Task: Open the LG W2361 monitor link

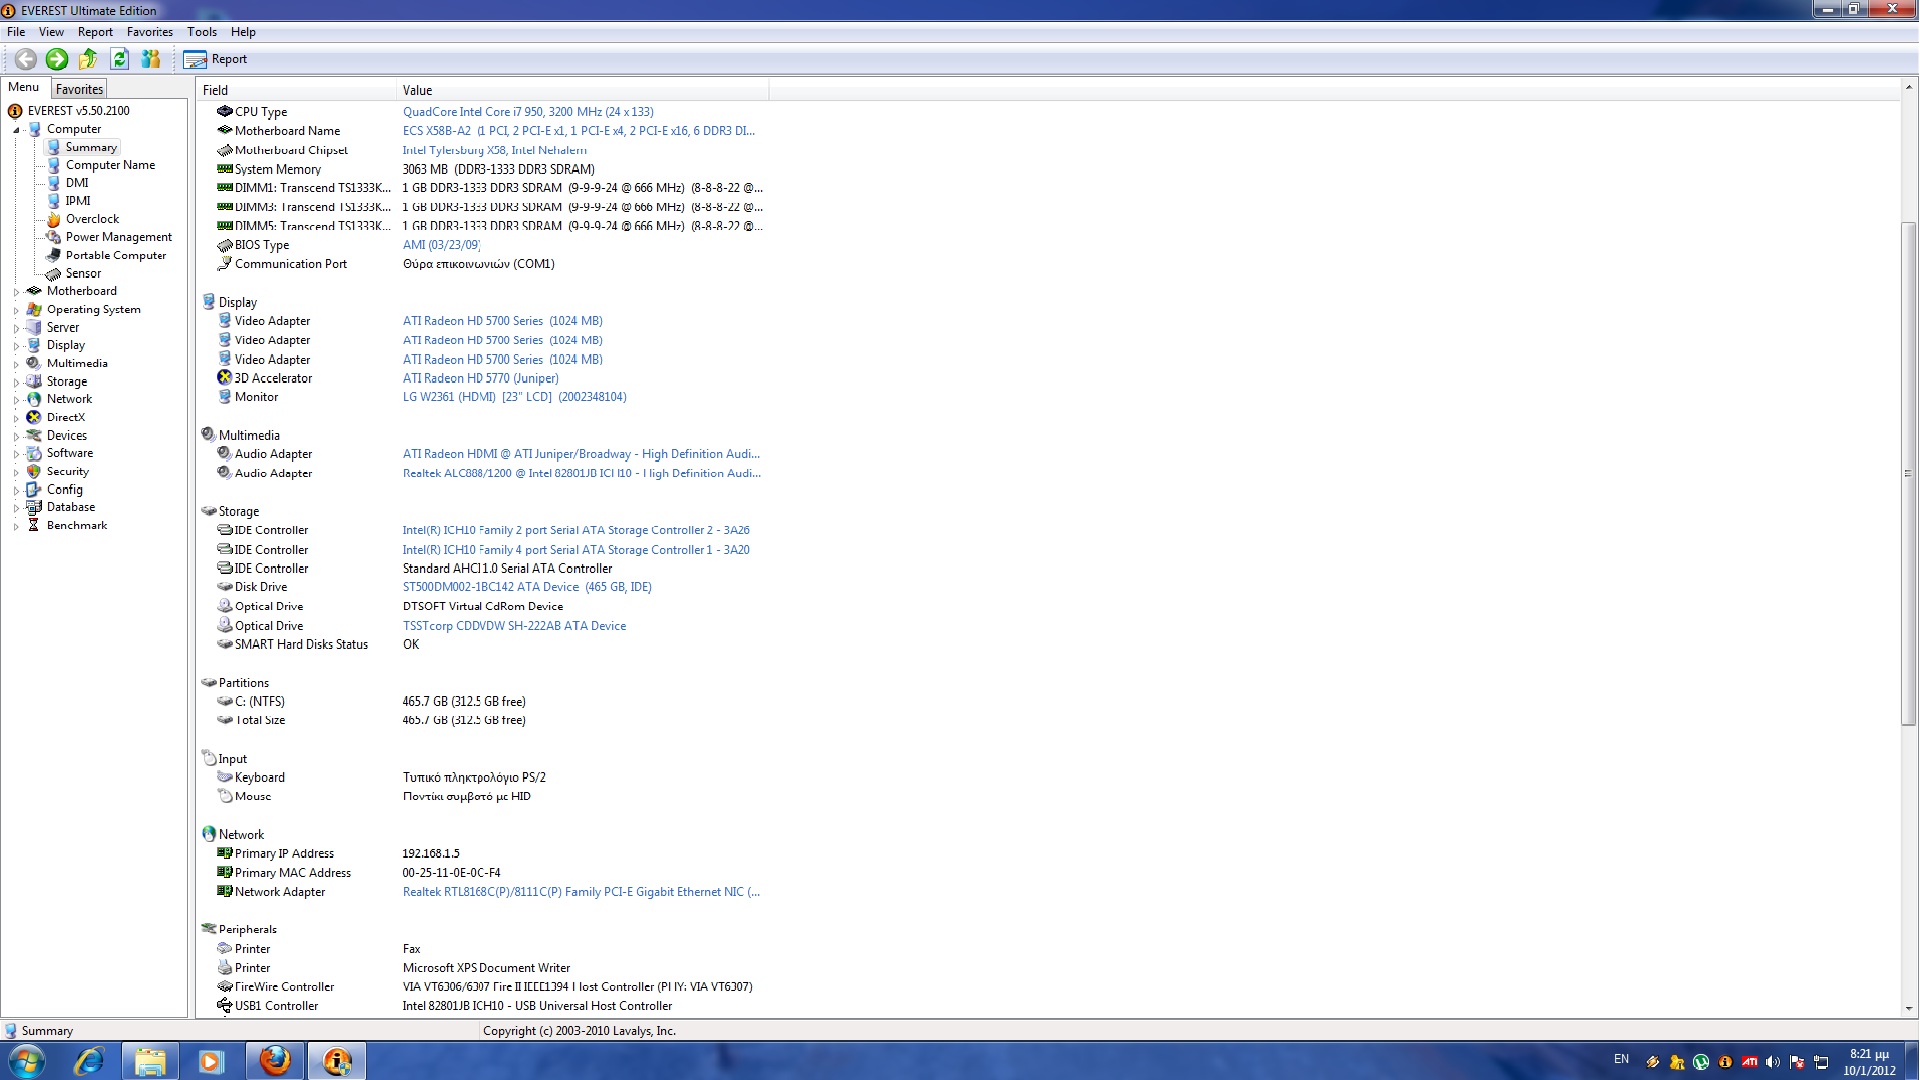Action: (515, 397)
